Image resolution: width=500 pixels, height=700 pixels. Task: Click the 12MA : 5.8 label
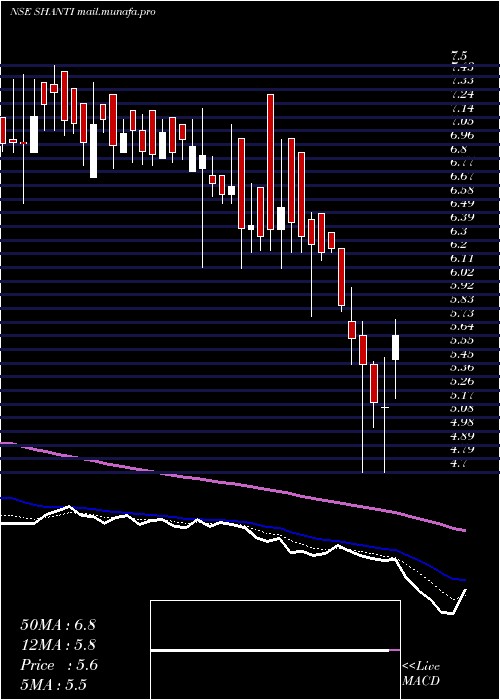(x=58, y=645)
